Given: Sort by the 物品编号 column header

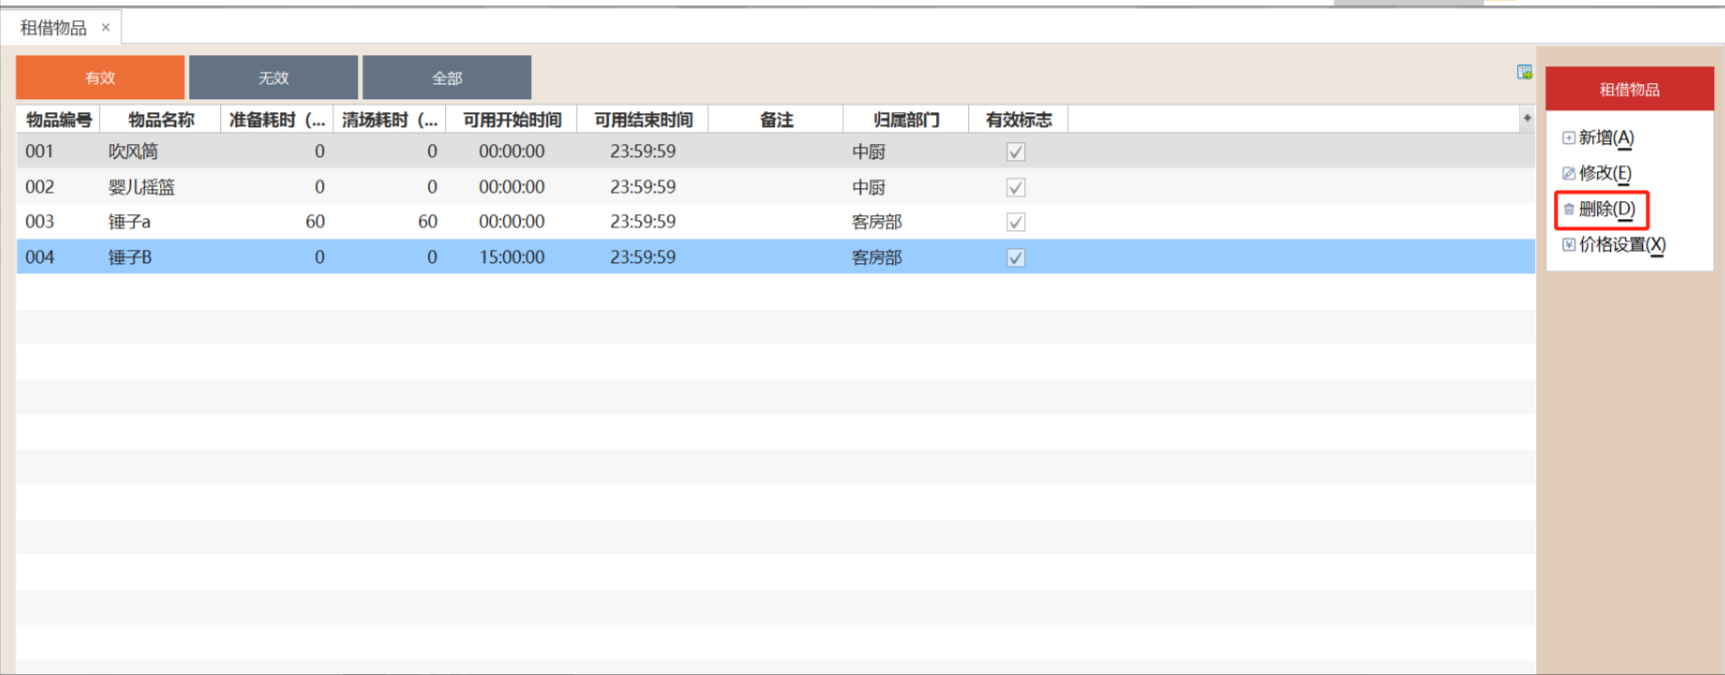Looking at the screenshot, I should 58,120.
